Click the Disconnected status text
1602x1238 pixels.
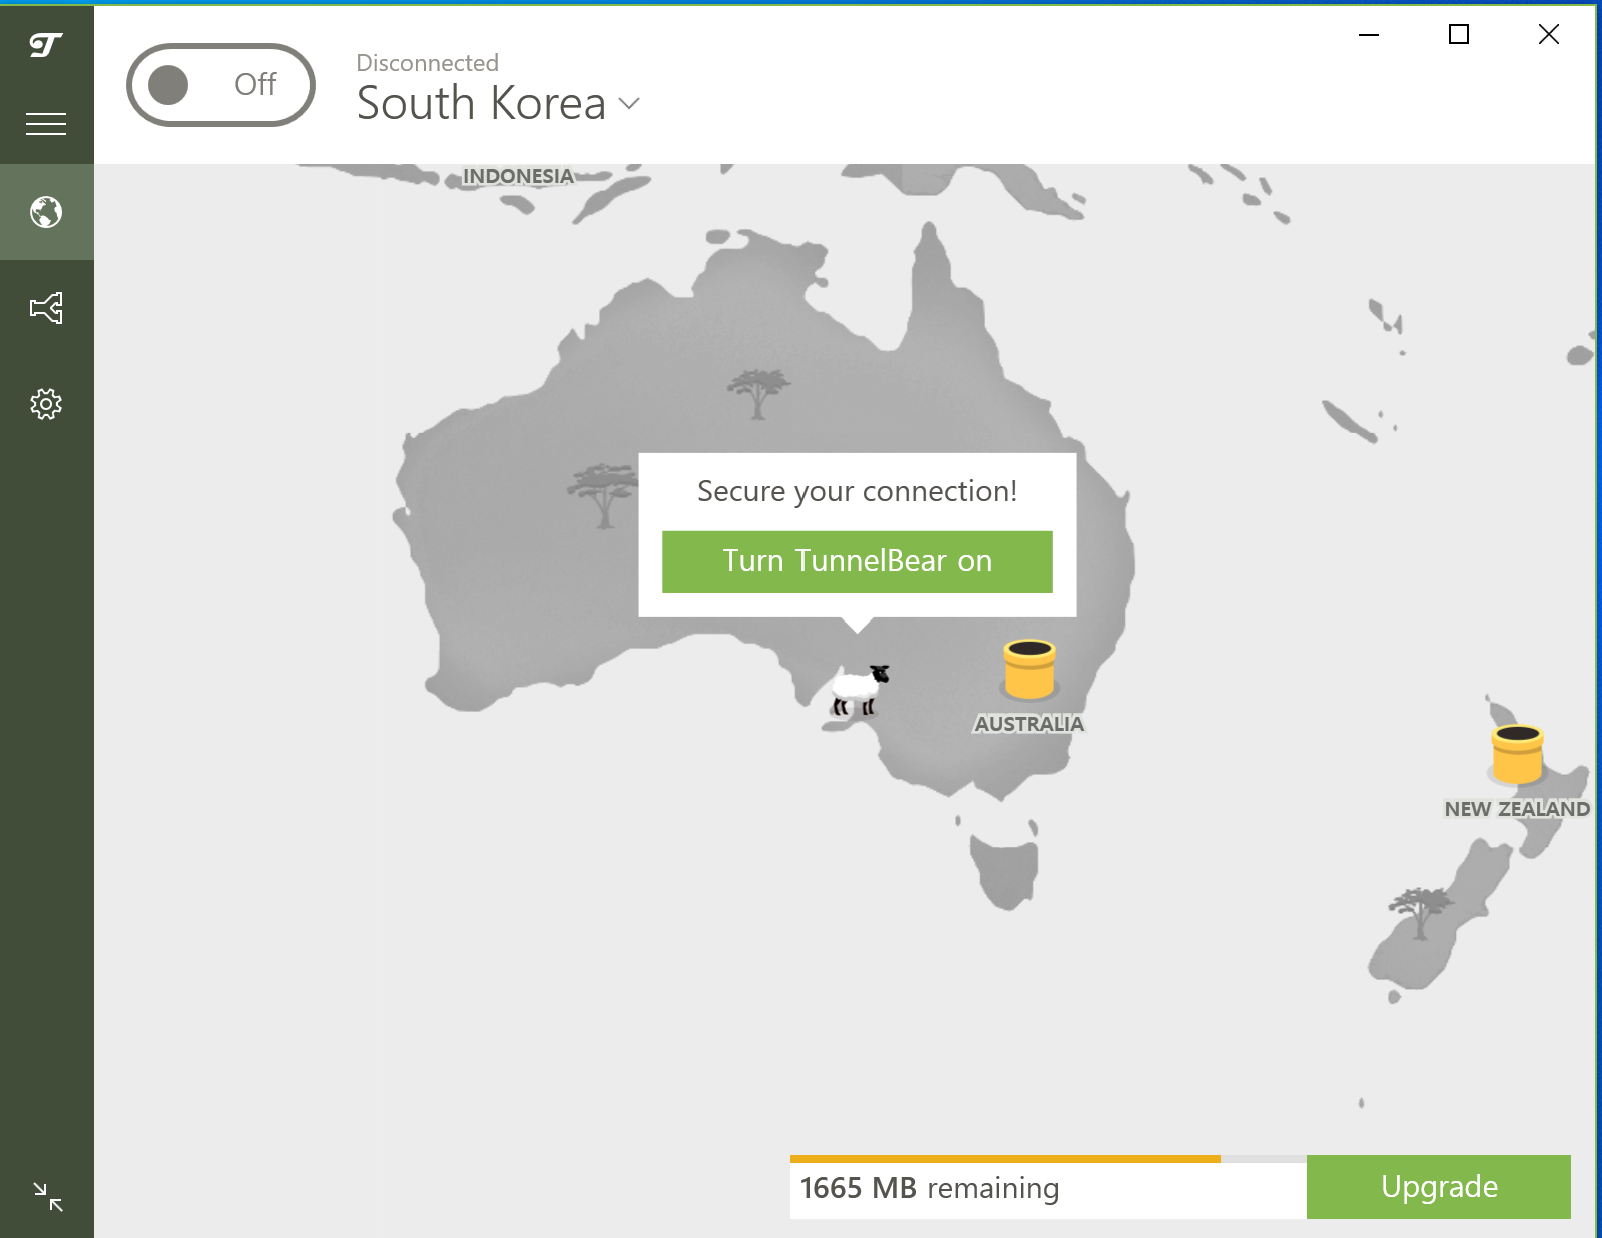click(x=427, y=63)
